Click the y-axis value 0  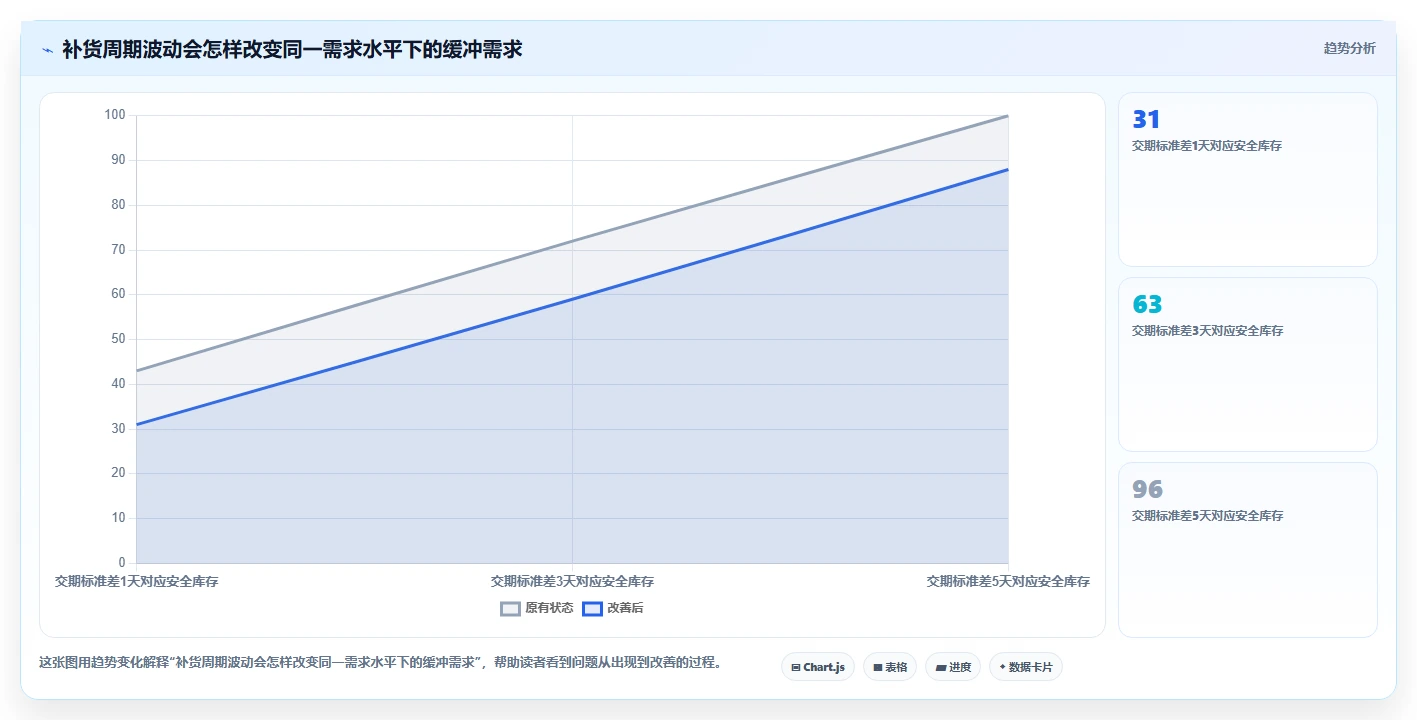coord(122,563)
